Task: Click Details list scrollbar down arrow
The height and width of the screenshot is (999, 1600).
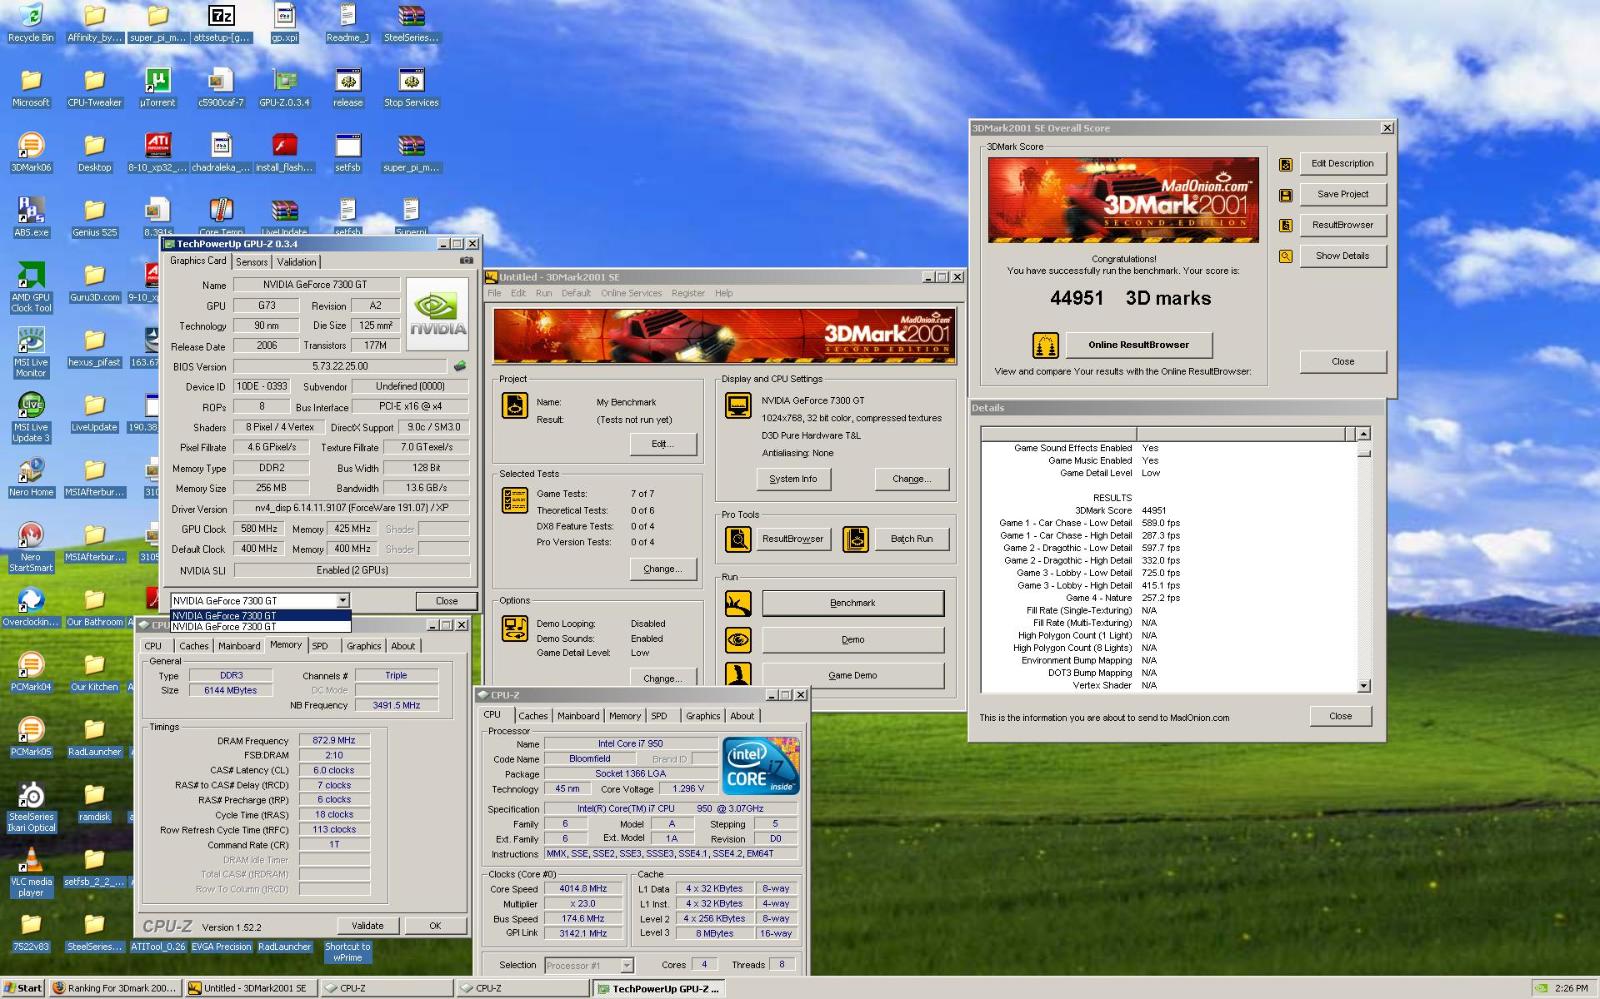Action: [1364, 686]
